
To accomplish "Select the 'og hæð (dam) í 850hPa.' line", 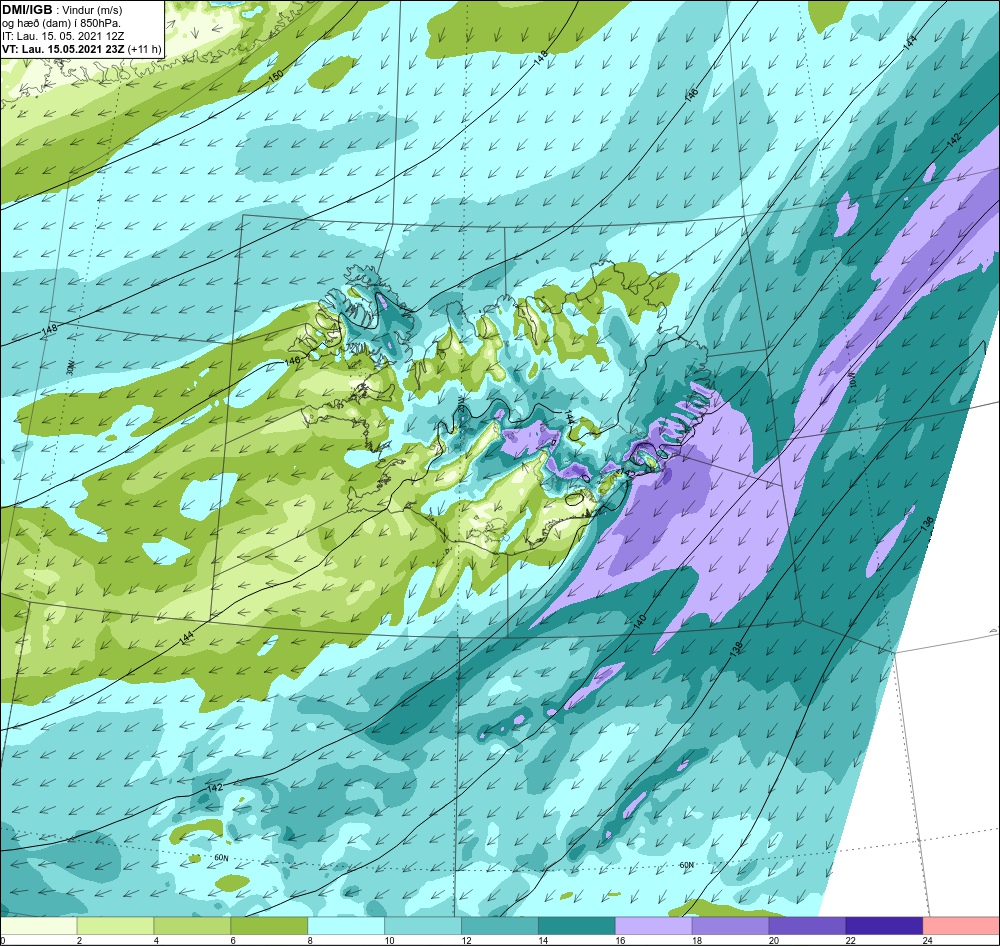I will click(62, 24).
